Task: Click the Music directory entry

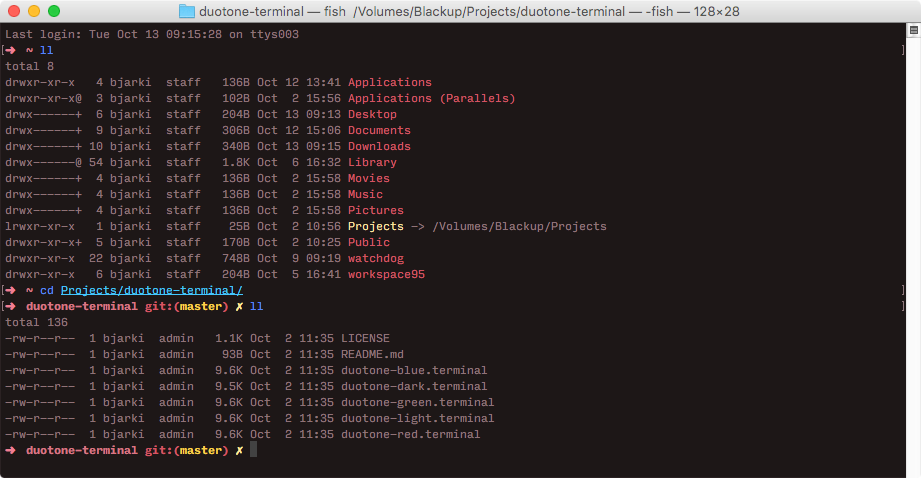Action: coord(365,194)
